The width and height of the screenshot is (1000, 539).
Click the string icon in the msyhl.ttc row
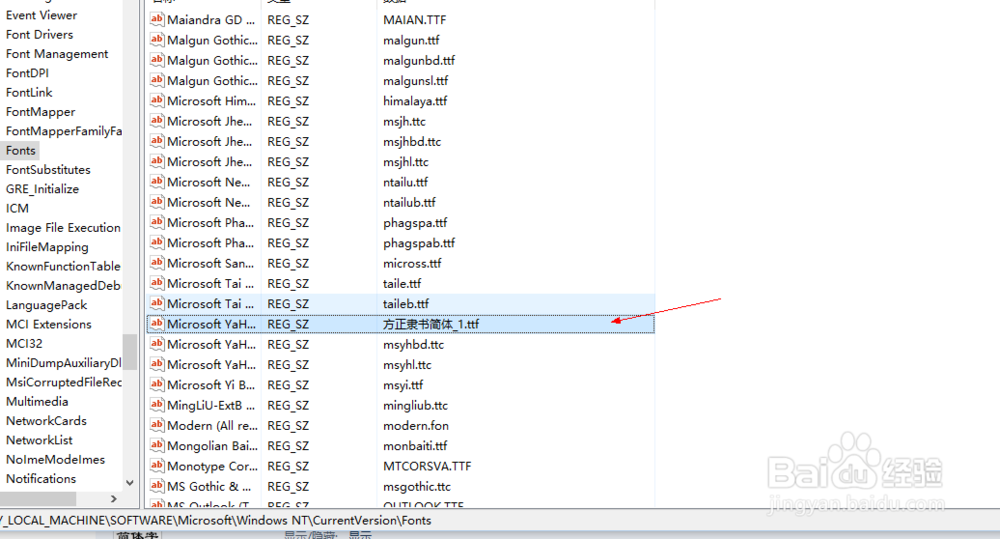[157, 364]
